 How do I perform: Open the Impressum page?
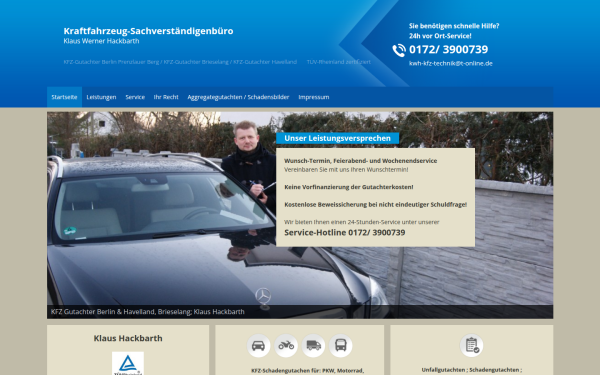(x=314, y=97)
